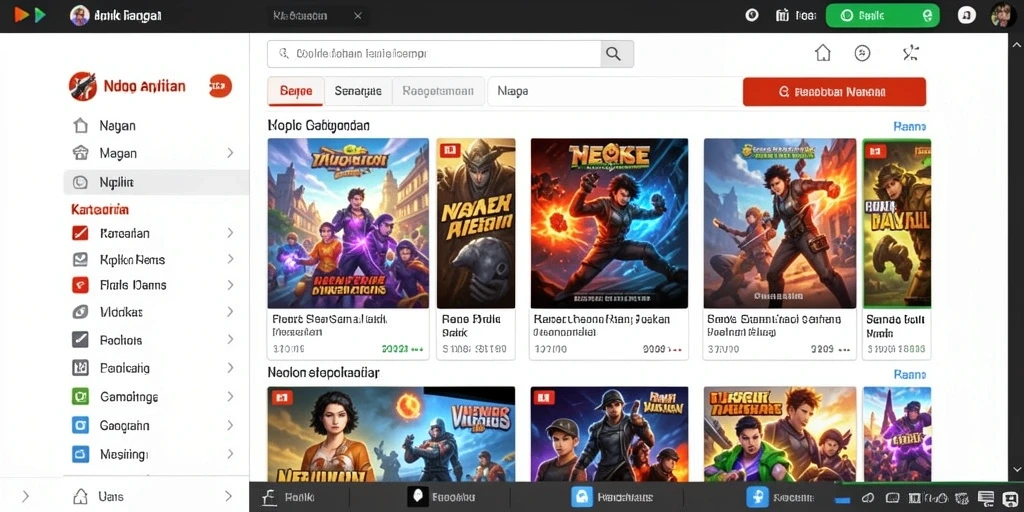Click the shop icon next to Magan

pos(80,153)
